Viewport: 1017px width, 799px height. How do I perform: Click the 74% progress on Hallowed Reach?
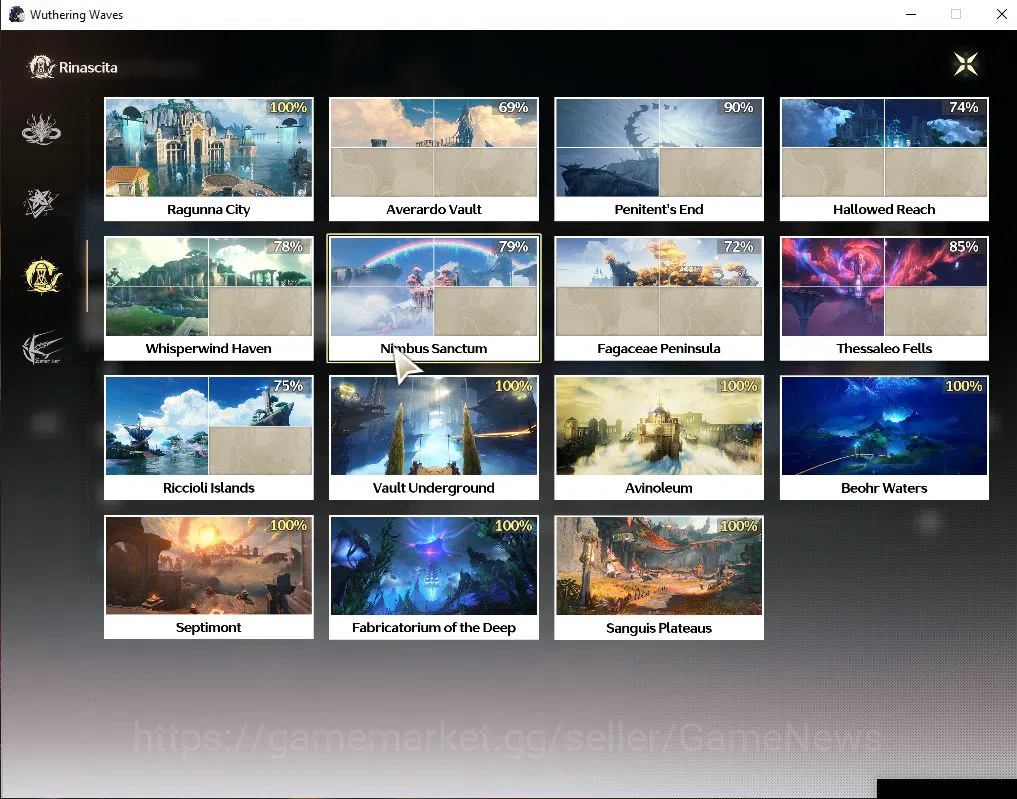(963, 107)
